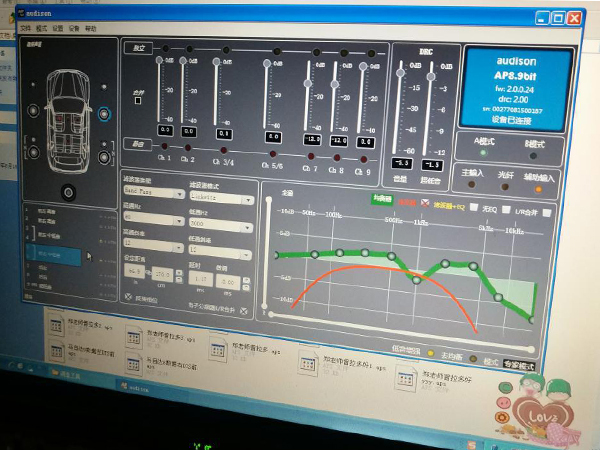Expand the high-pass Hz dropdown
The image size is (600, 450).
[x=179, y=221]
